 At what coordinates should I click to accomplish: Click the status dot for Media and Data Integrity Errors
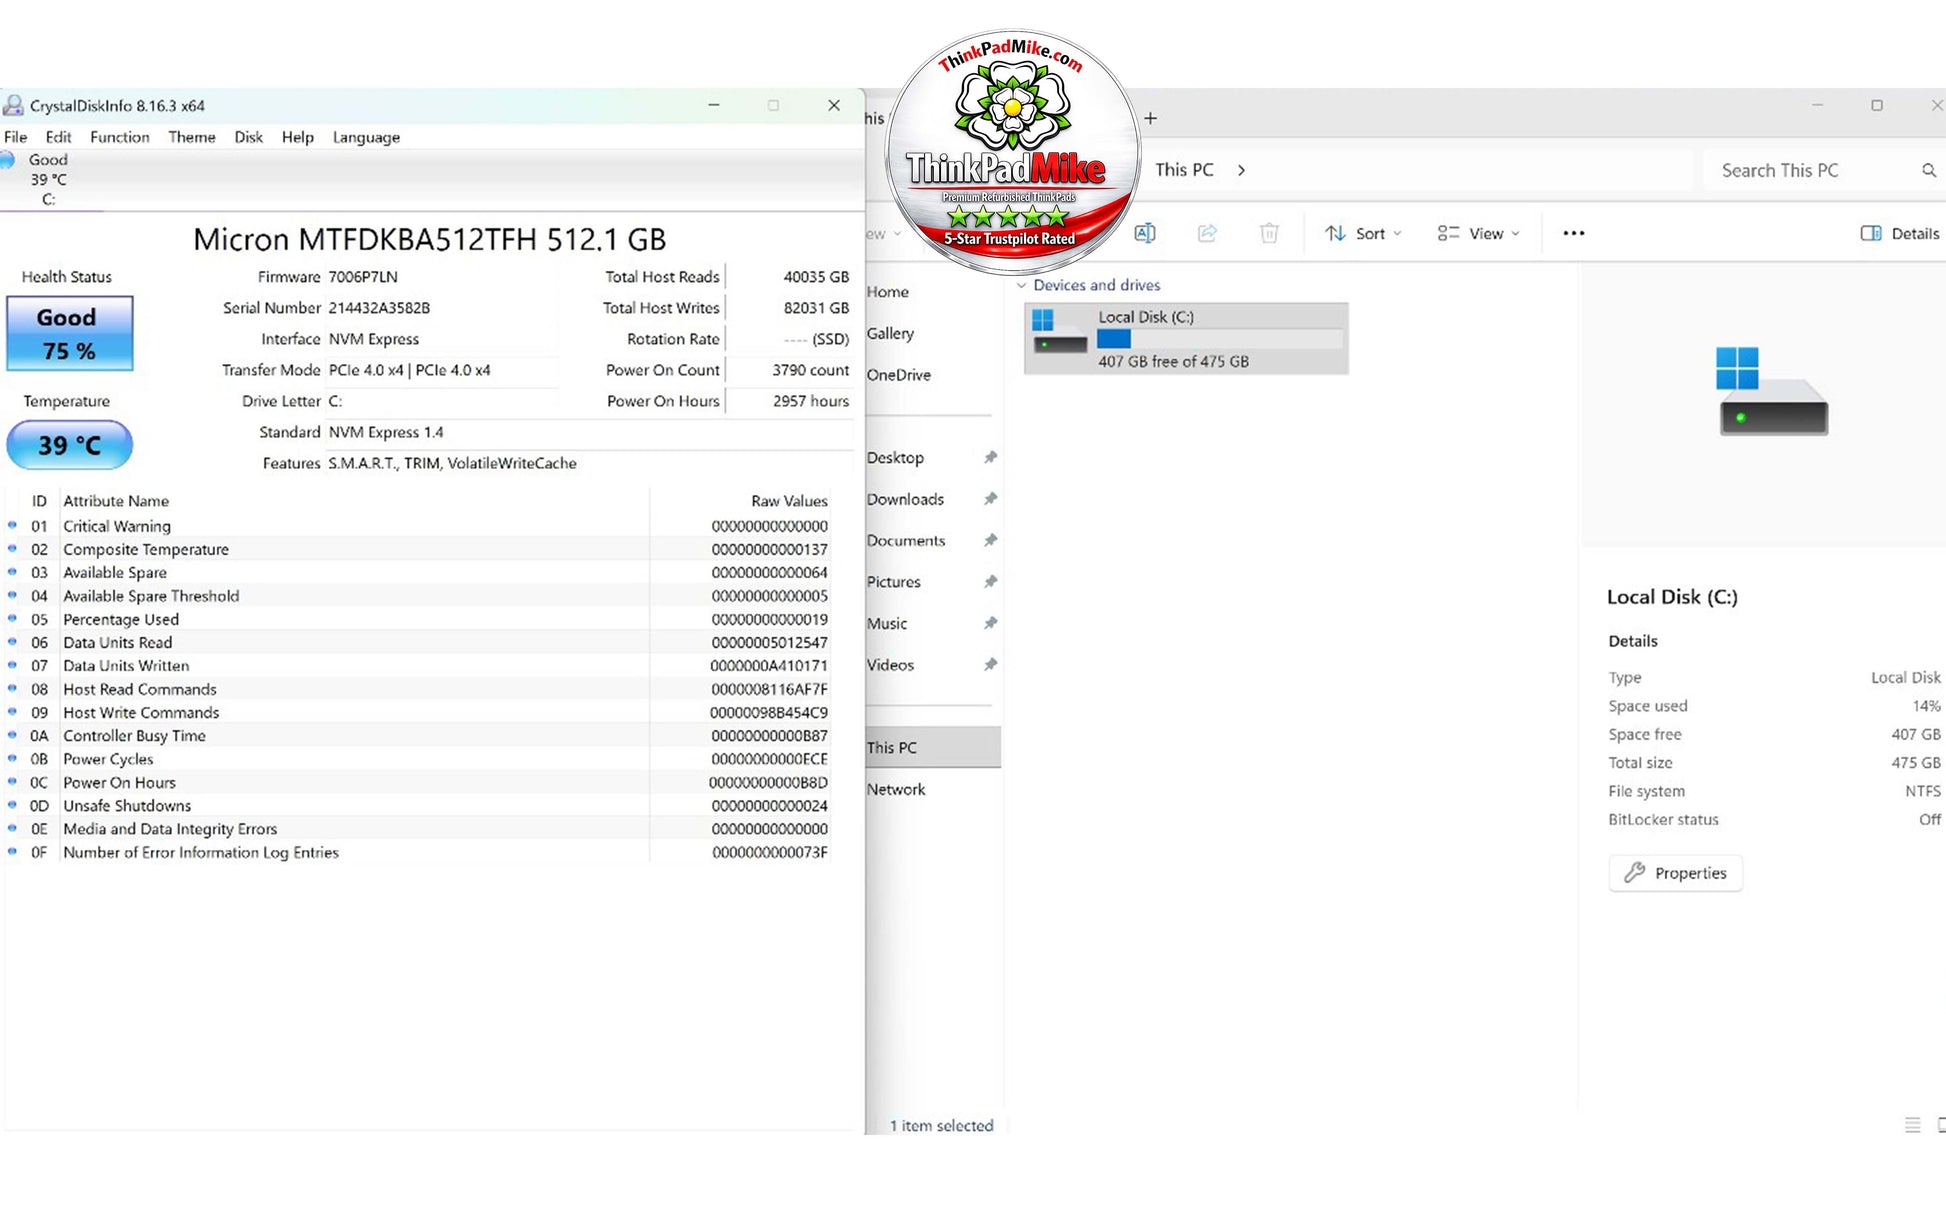pos(12,828)
